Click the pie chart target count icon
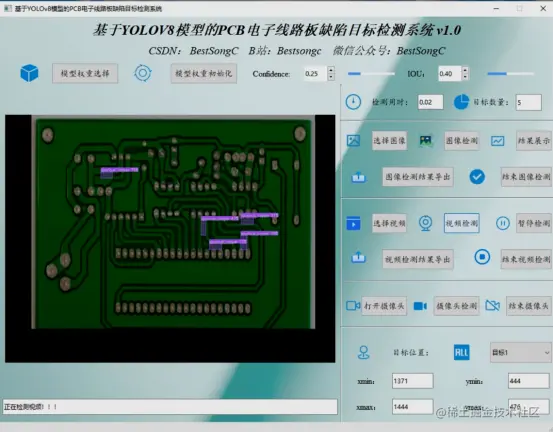 tap(461, 102)
